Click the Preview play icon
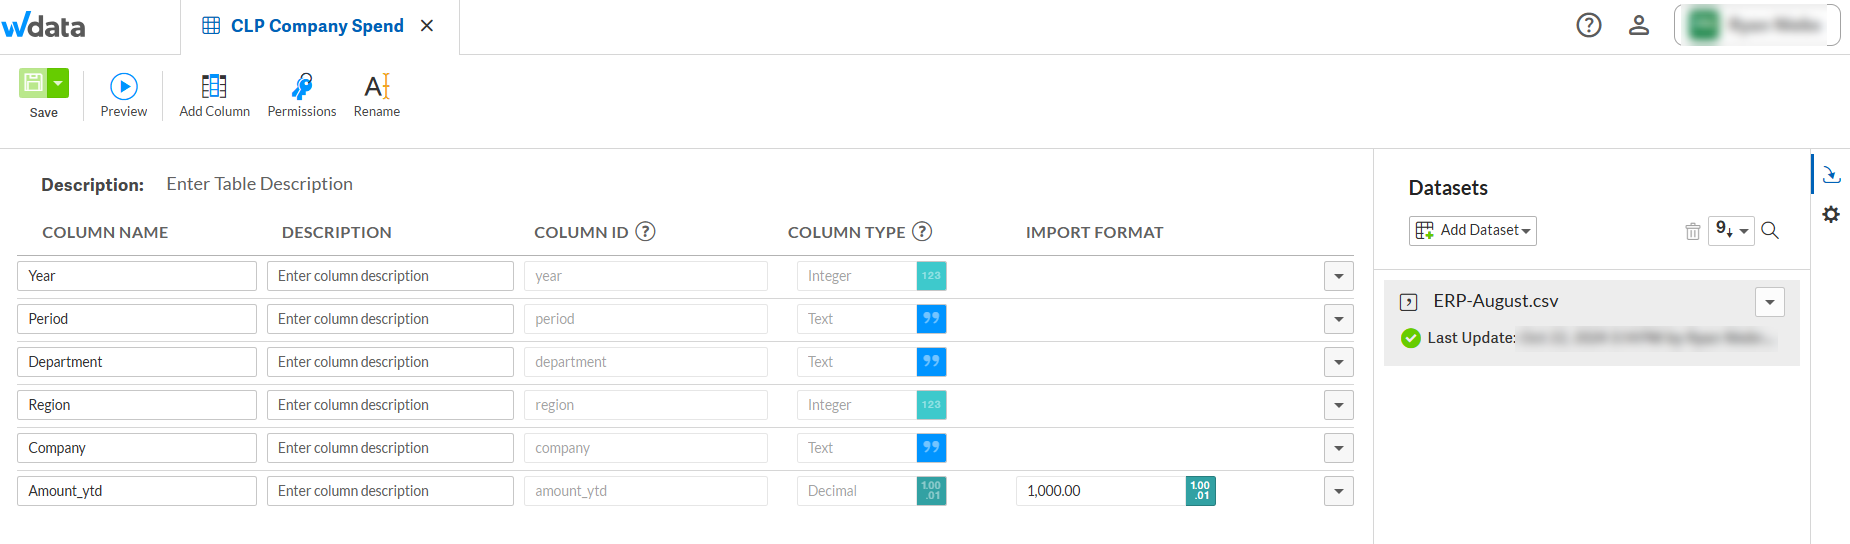This screenshot has width=1850, height=544. click(124, 87)
